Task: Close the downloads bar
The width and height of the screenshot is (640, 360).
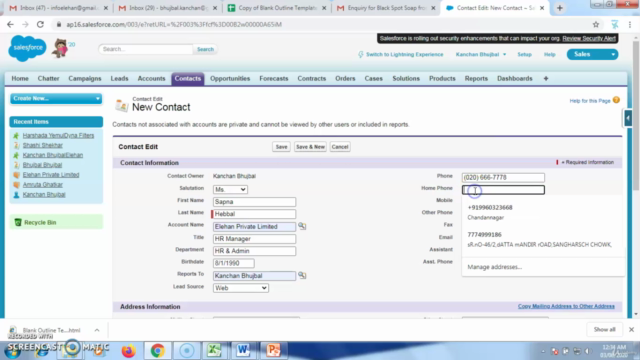Action: point(631,329)
